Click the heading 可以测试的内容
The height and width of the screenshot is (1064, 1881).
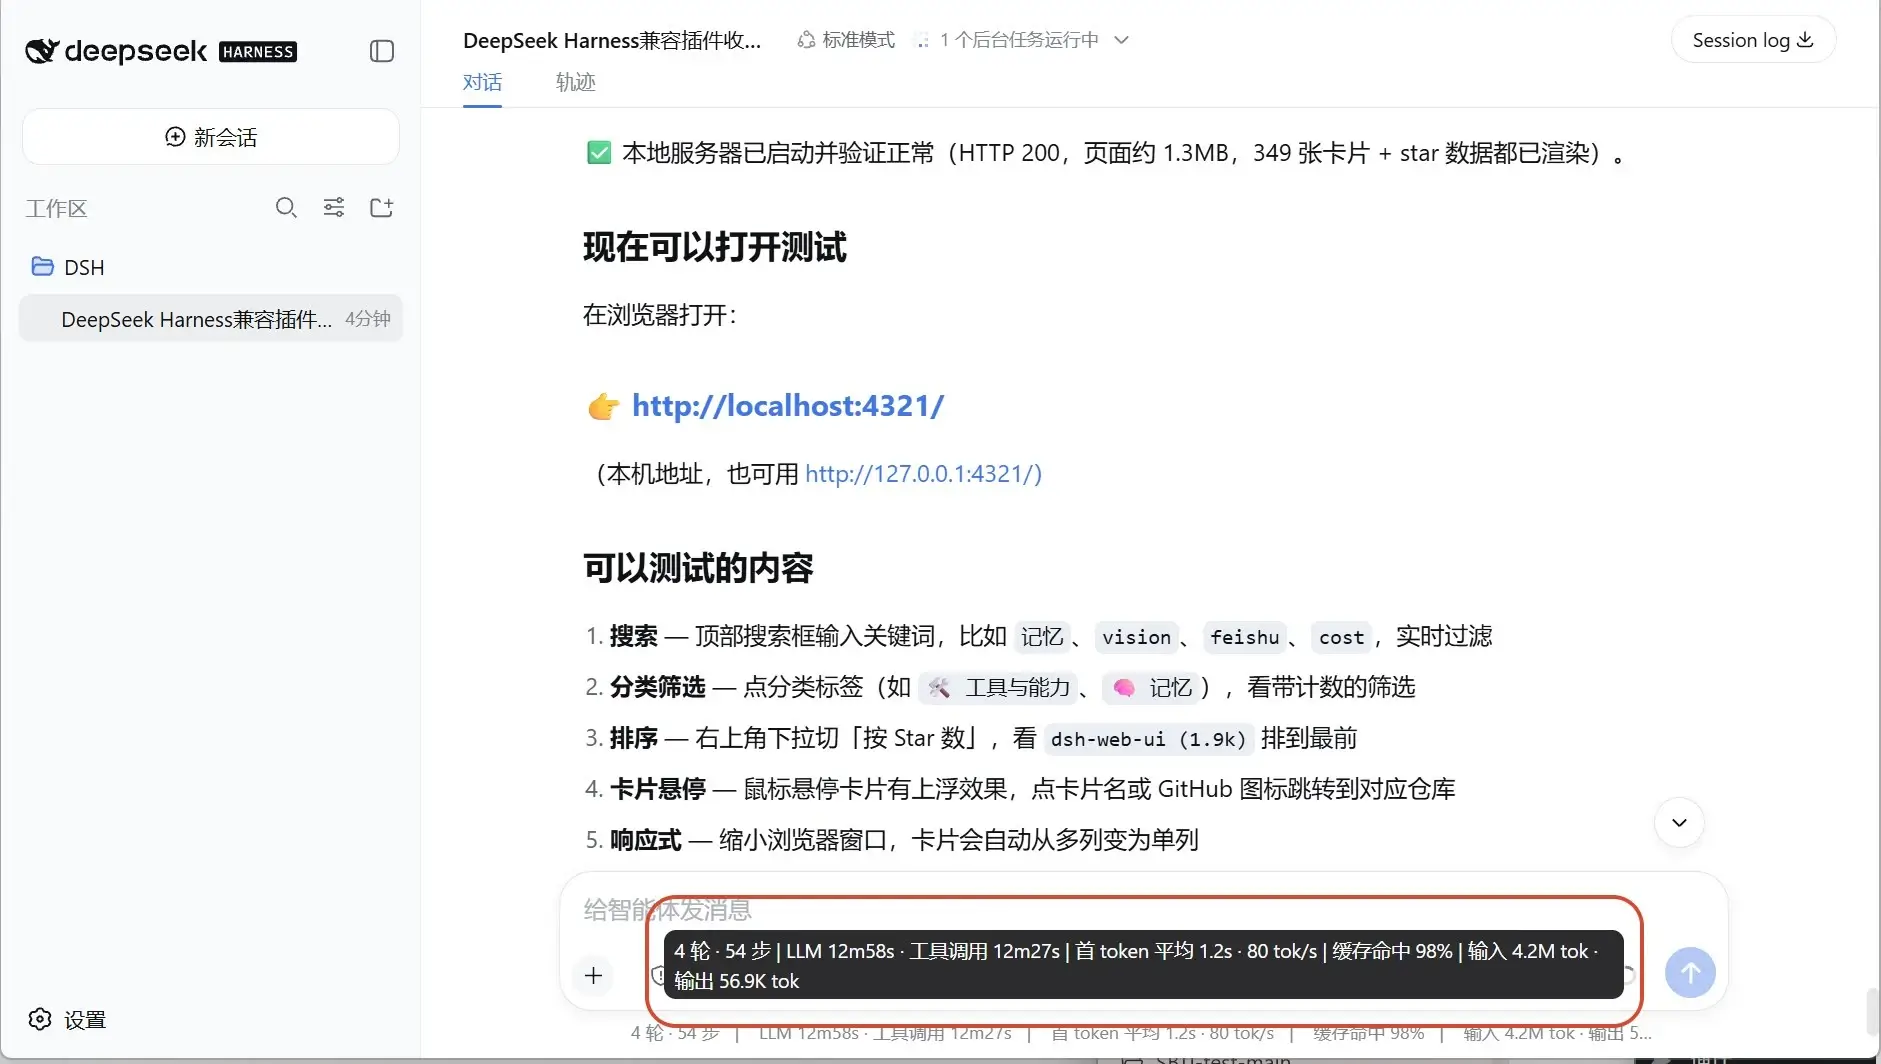point(698,569)
